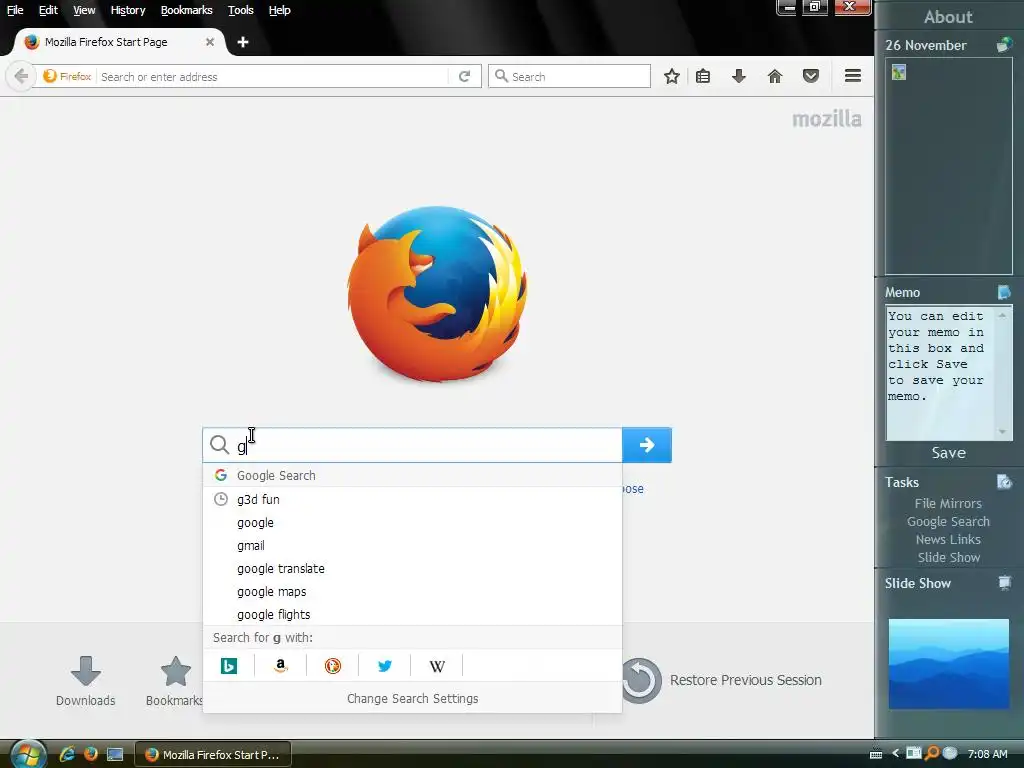
Task: Search with DuckDuckGo engine icon
Action: click(x=332, y=665)
